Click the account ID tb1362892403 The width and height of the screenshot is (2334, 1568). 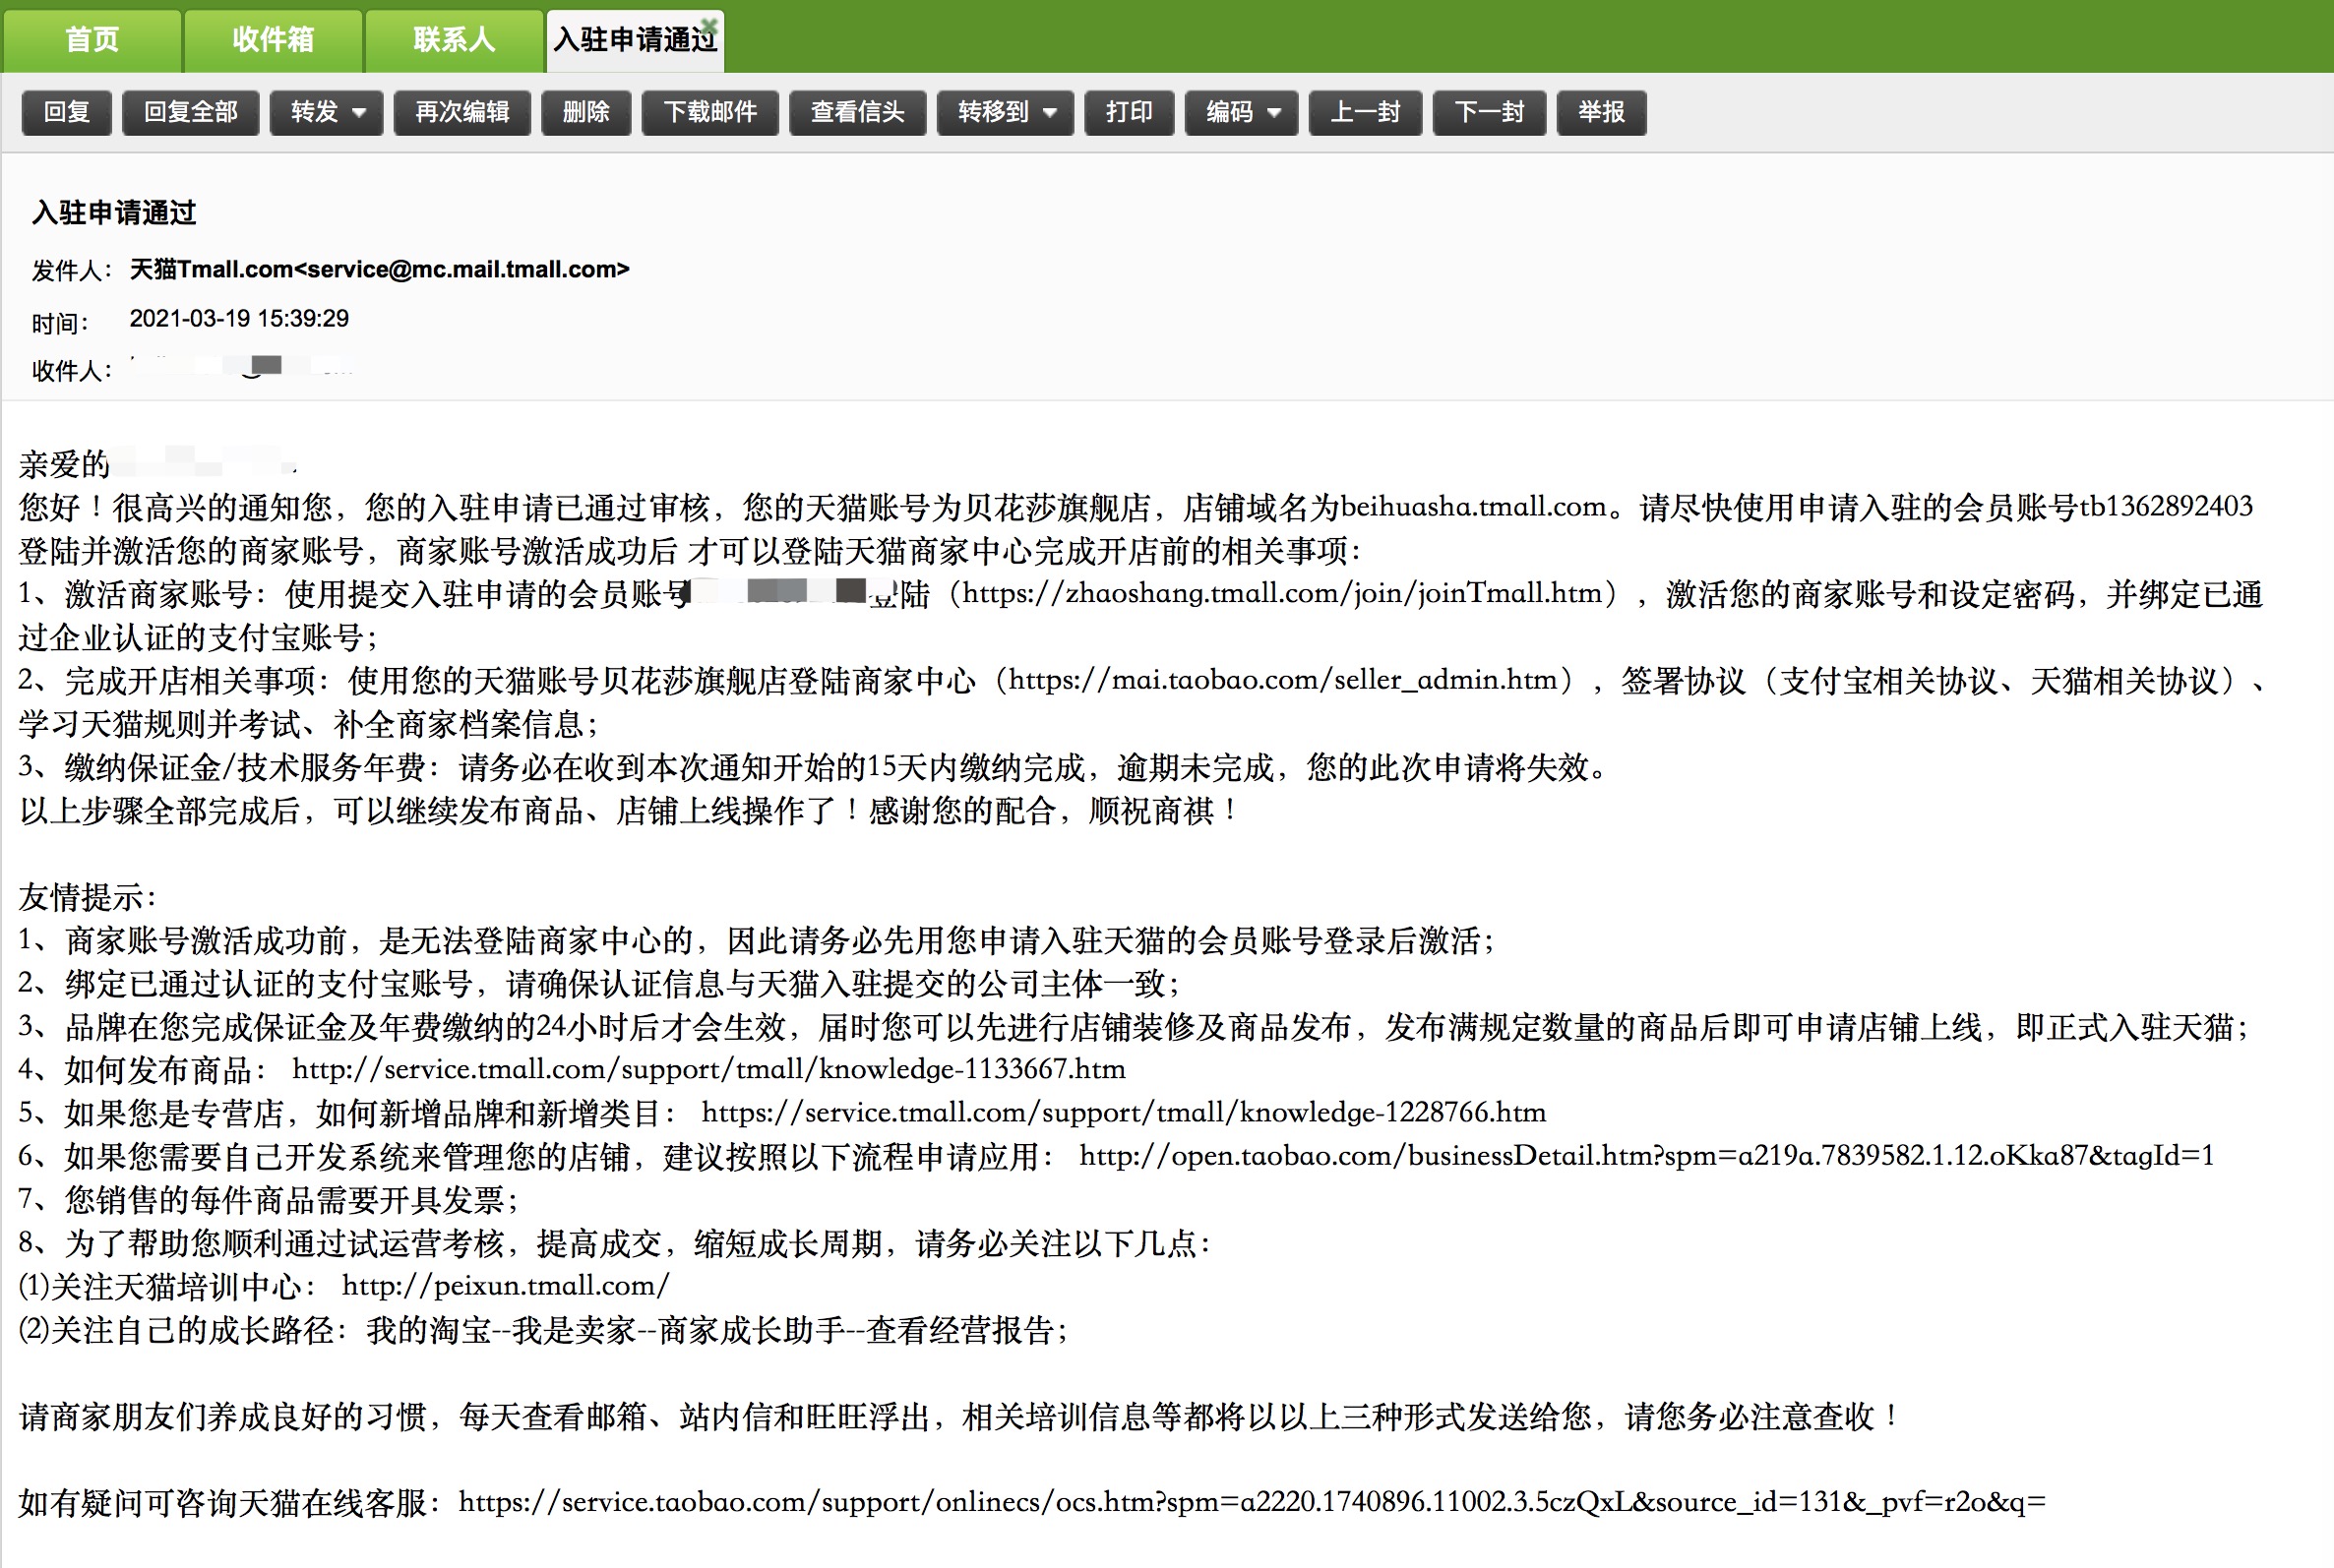pyautogui.click(x=2166, y=507)
